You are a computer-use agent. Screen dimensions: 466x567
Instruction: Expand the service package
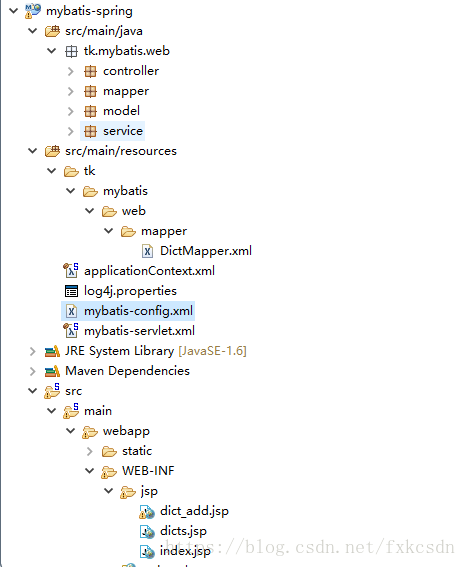click(x=71, y=131)
